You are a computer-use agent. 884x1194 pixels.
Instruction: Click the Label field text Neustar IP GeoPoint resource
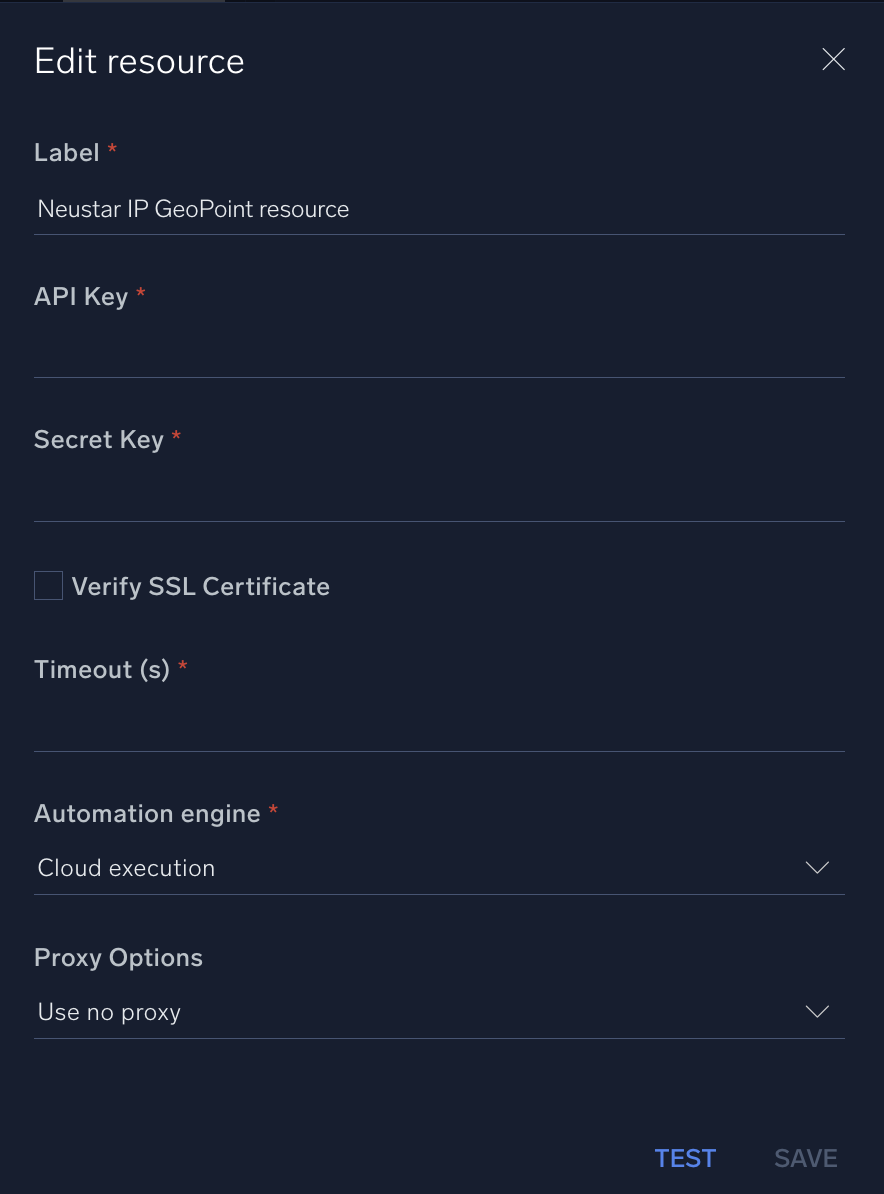pyautogui.click(x=193, y=209)
